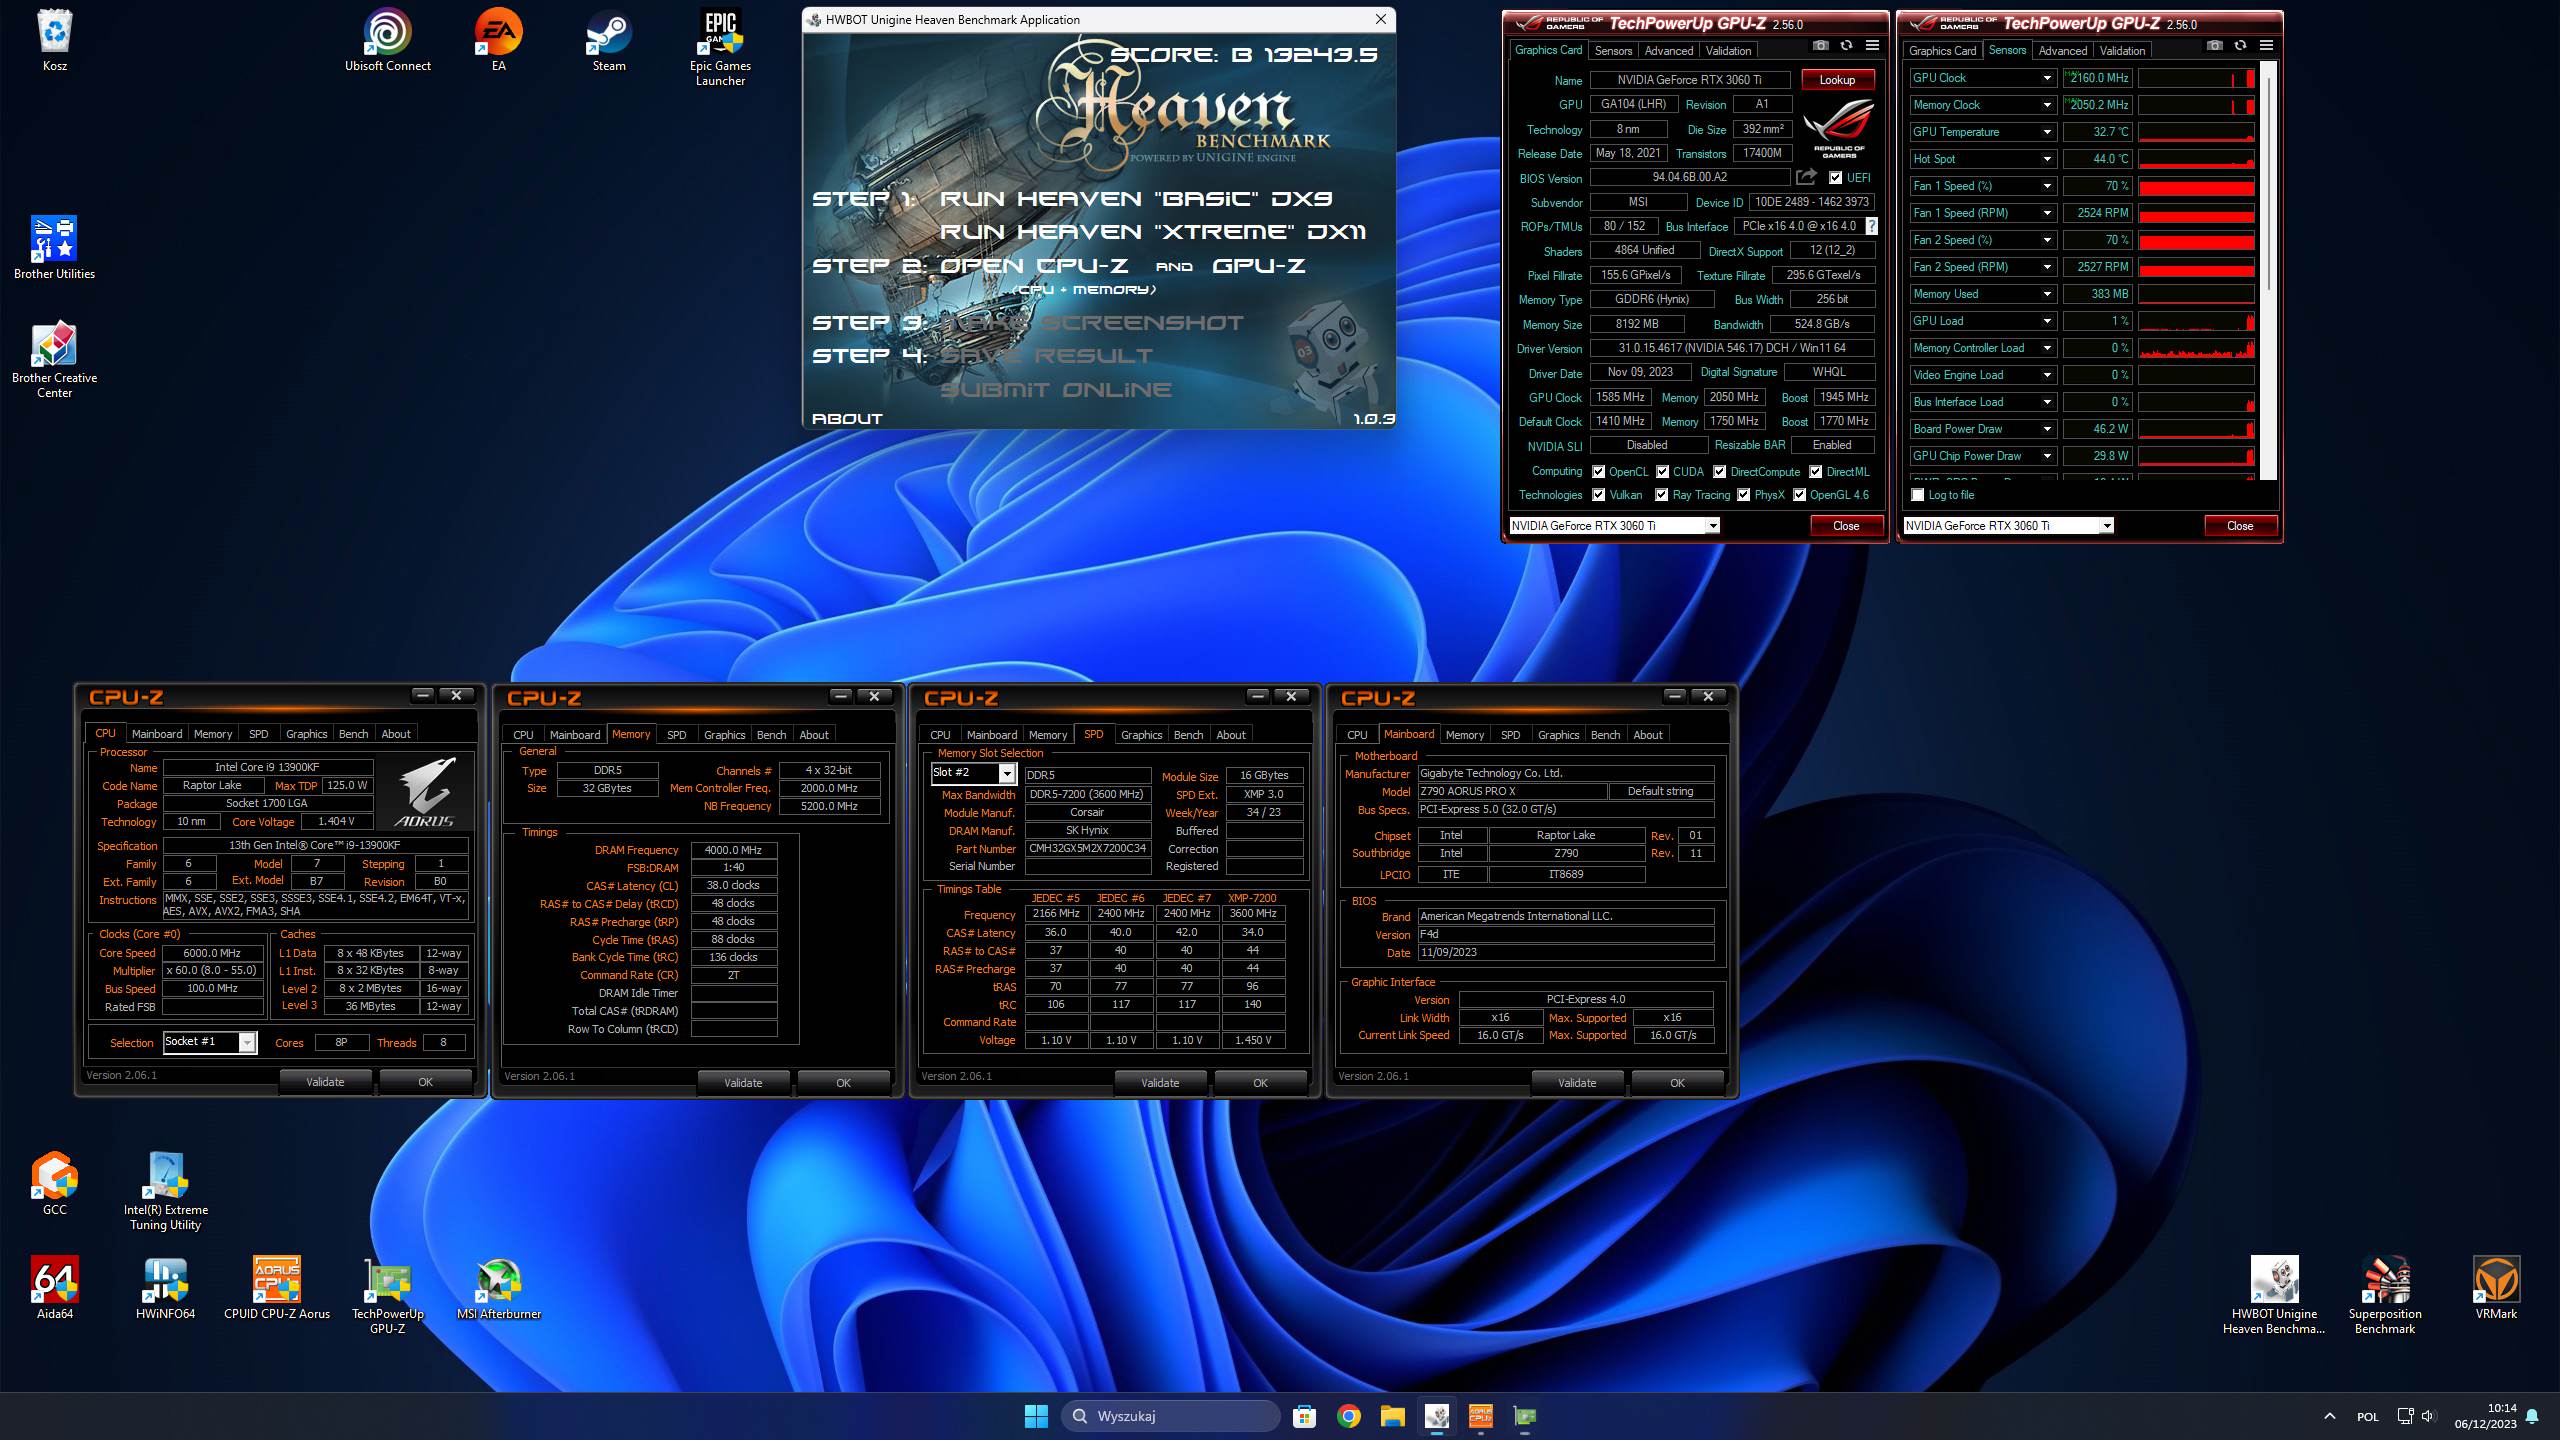Image resolution: width=2560 pixels, height=1440 pixels.
Task: Toggle CUDA checkbox in GPU-Z
Action: pyautogui.click(x=1662, y=472)
